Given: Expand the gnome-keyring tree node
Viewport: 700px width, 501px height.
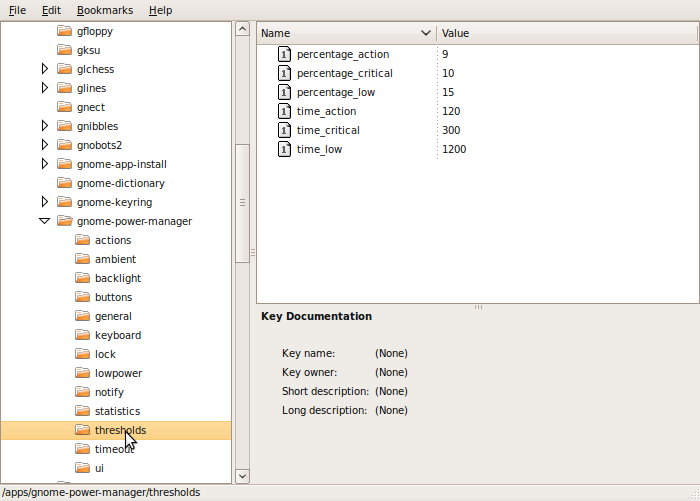Looking at the screenshot, I should pyautogui.click(x=45, y=202).
